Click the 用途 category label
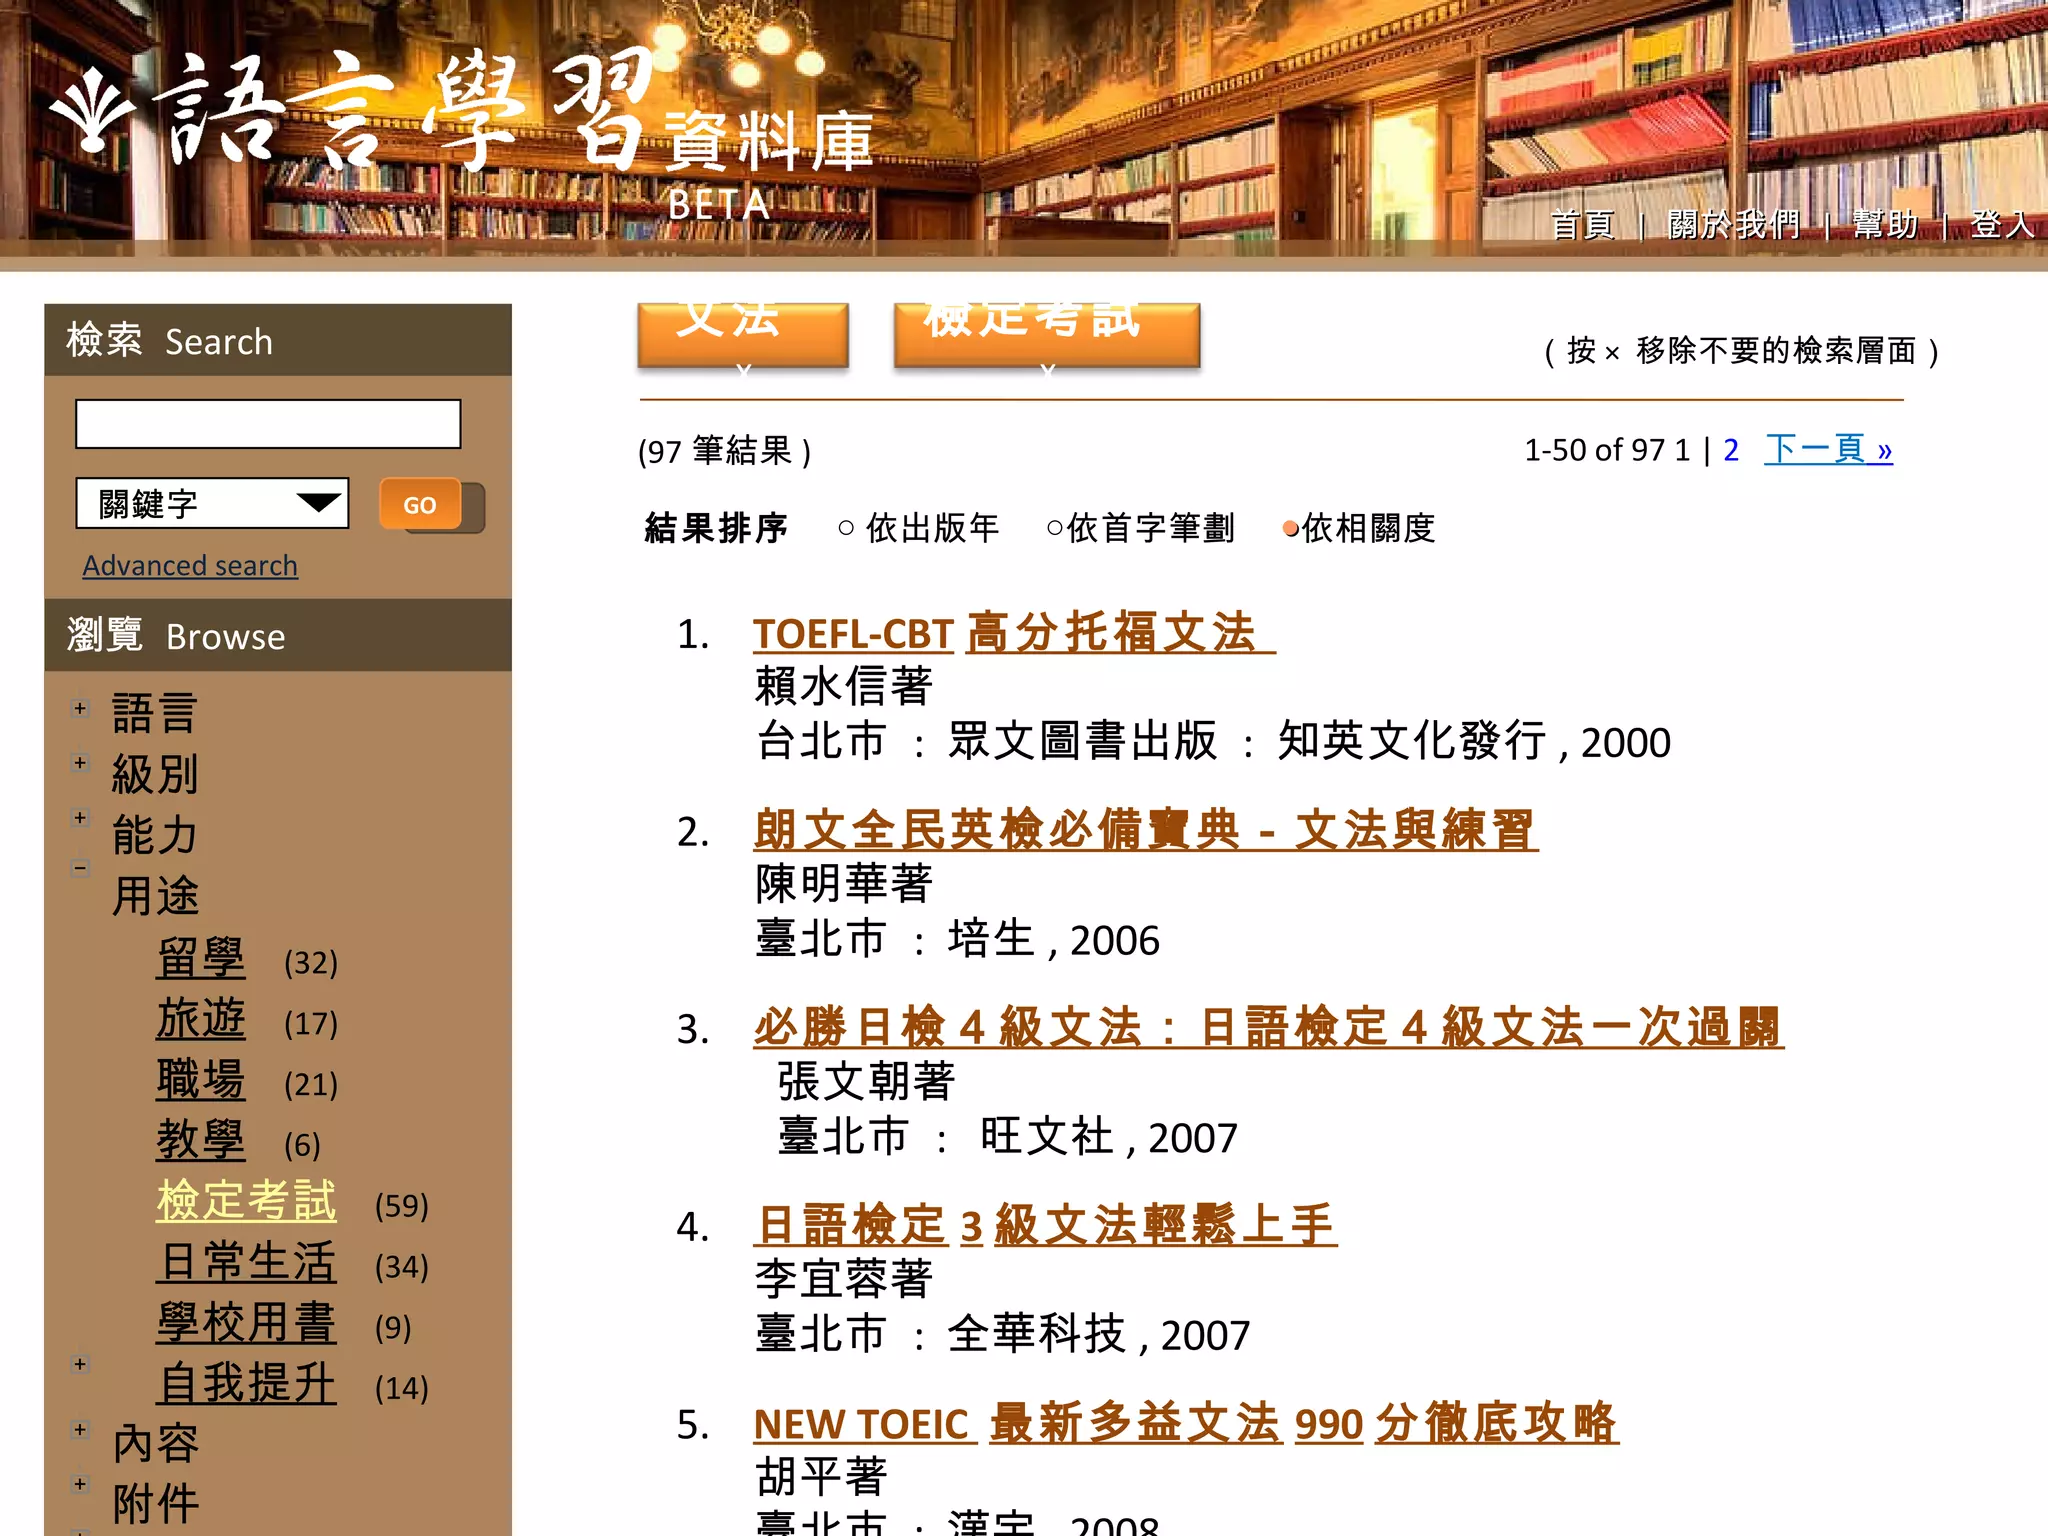Viewport: 2048px width, 1536px height. point(155,896)
